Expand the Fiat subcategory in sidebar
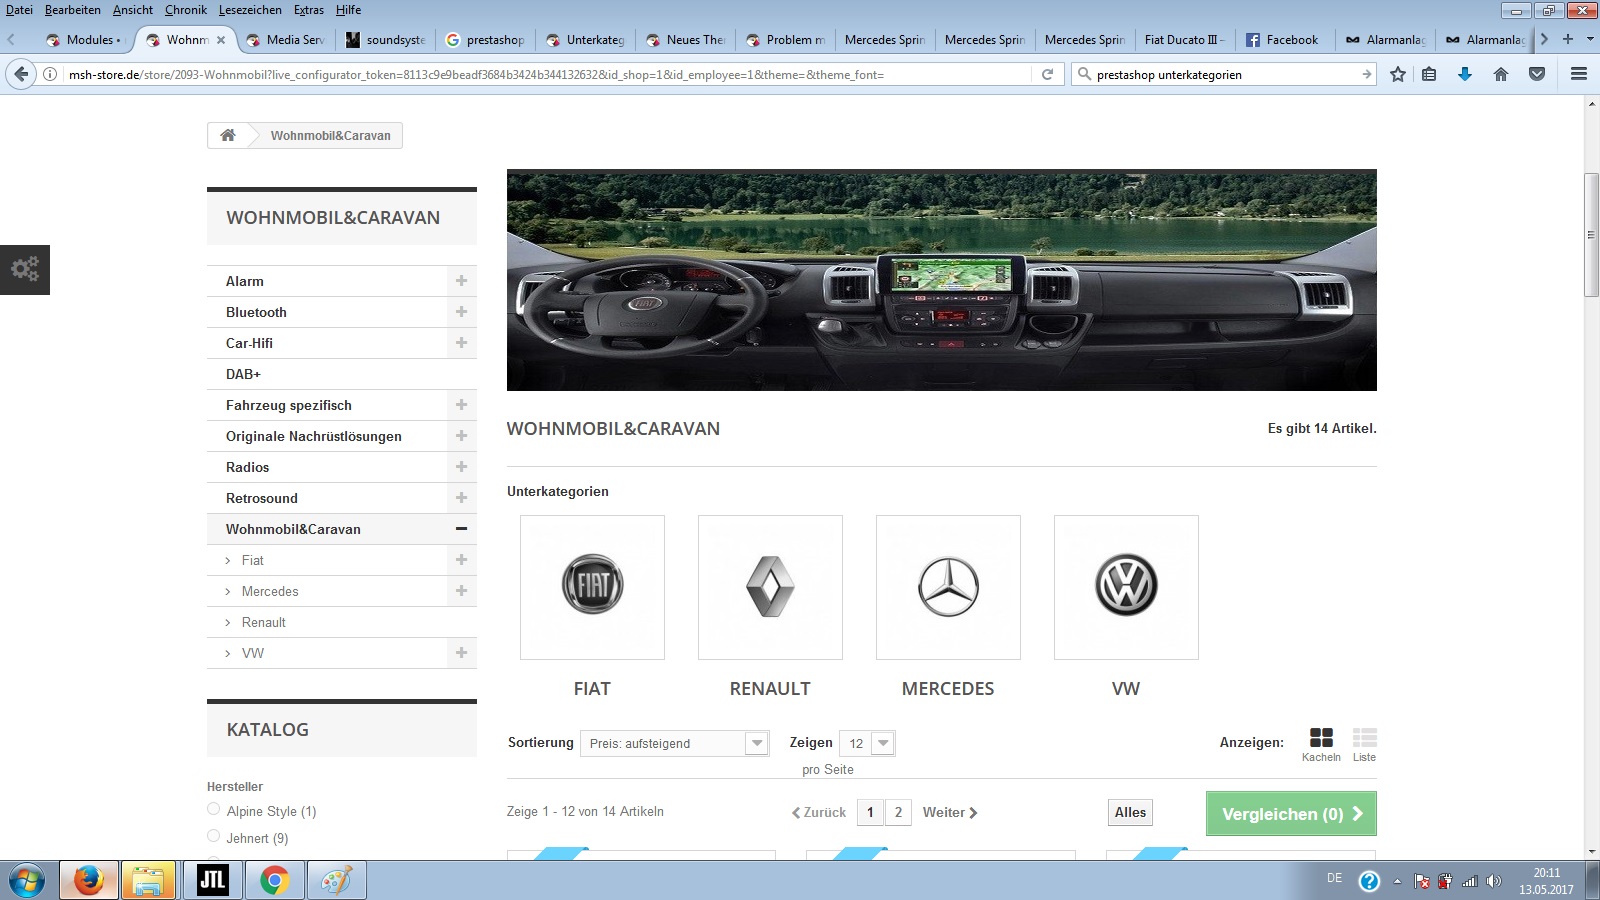Screen dimensions: 1600x900 click(x=461, y=560)
